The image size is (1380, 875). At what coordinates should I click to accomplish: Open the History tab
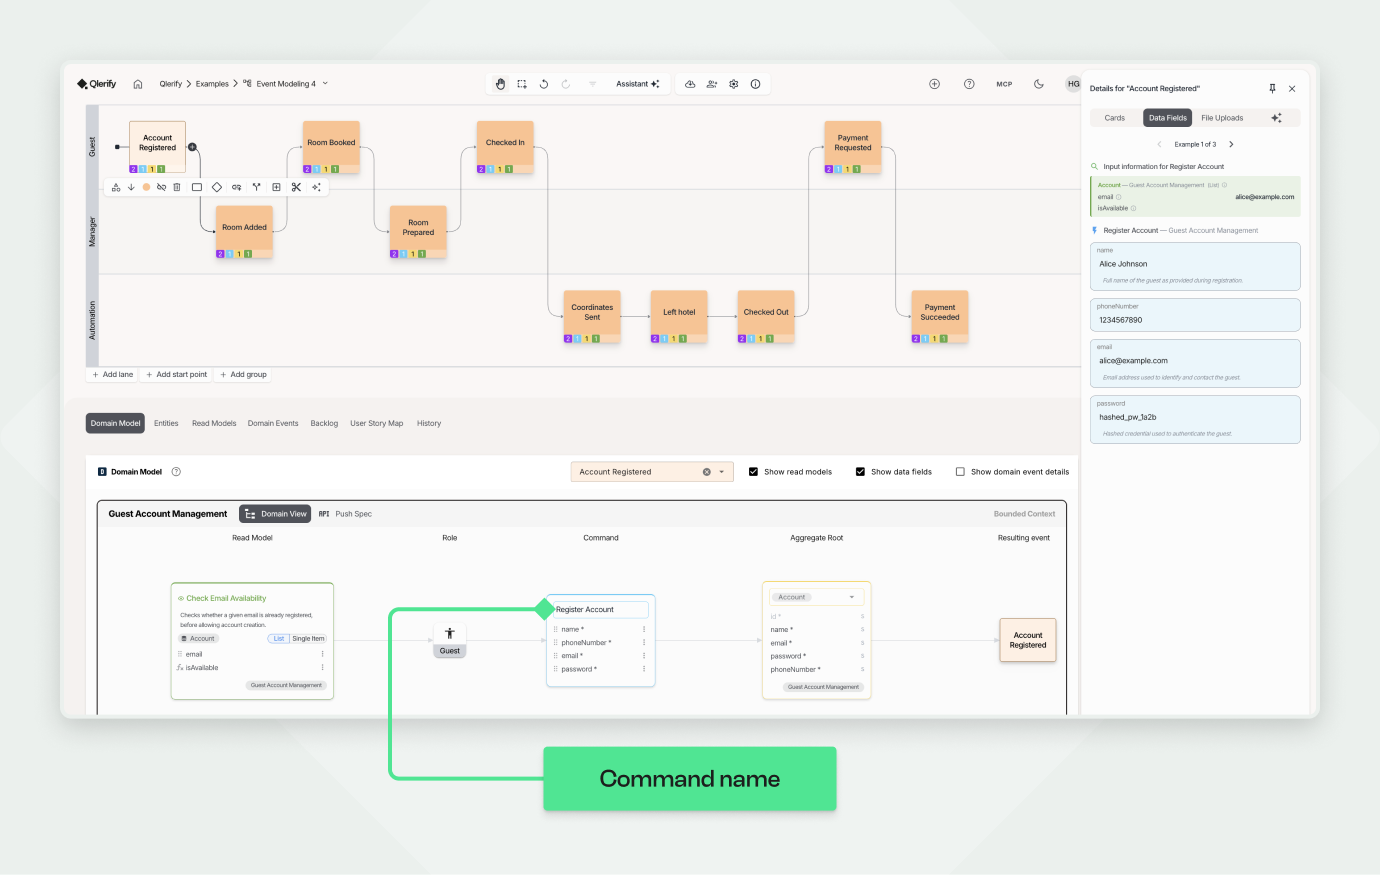[x=429, y=423]
